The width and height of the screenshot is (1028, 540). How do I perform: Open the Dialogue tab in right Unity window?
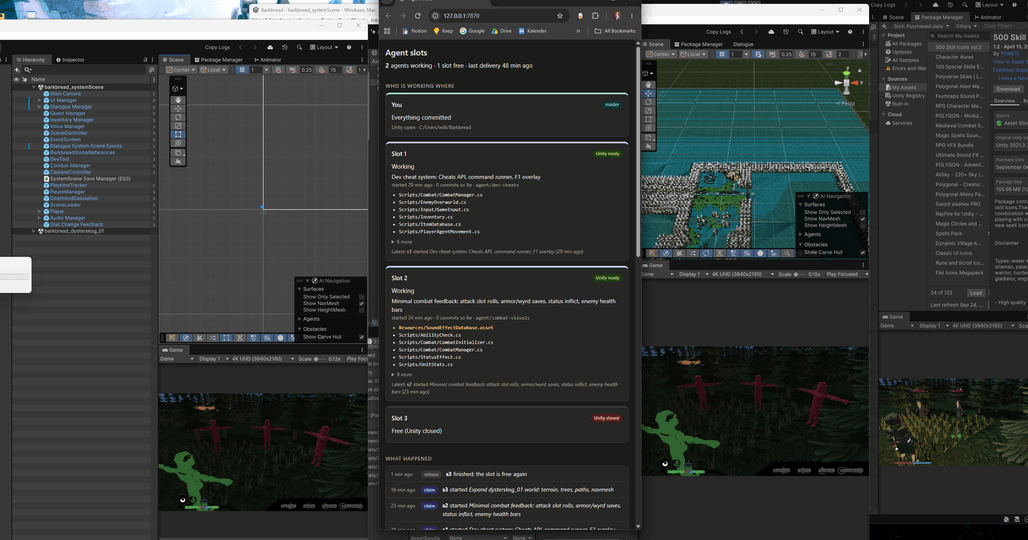pos(743,45)
